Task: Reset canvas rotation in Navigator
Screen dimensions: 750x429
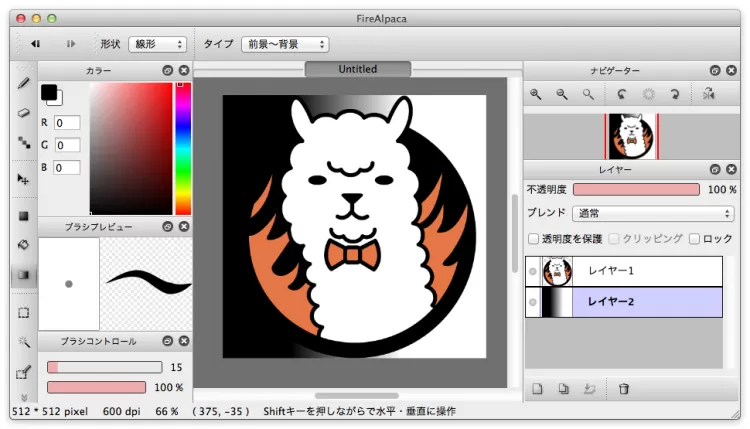Action: tap(648, 95)
